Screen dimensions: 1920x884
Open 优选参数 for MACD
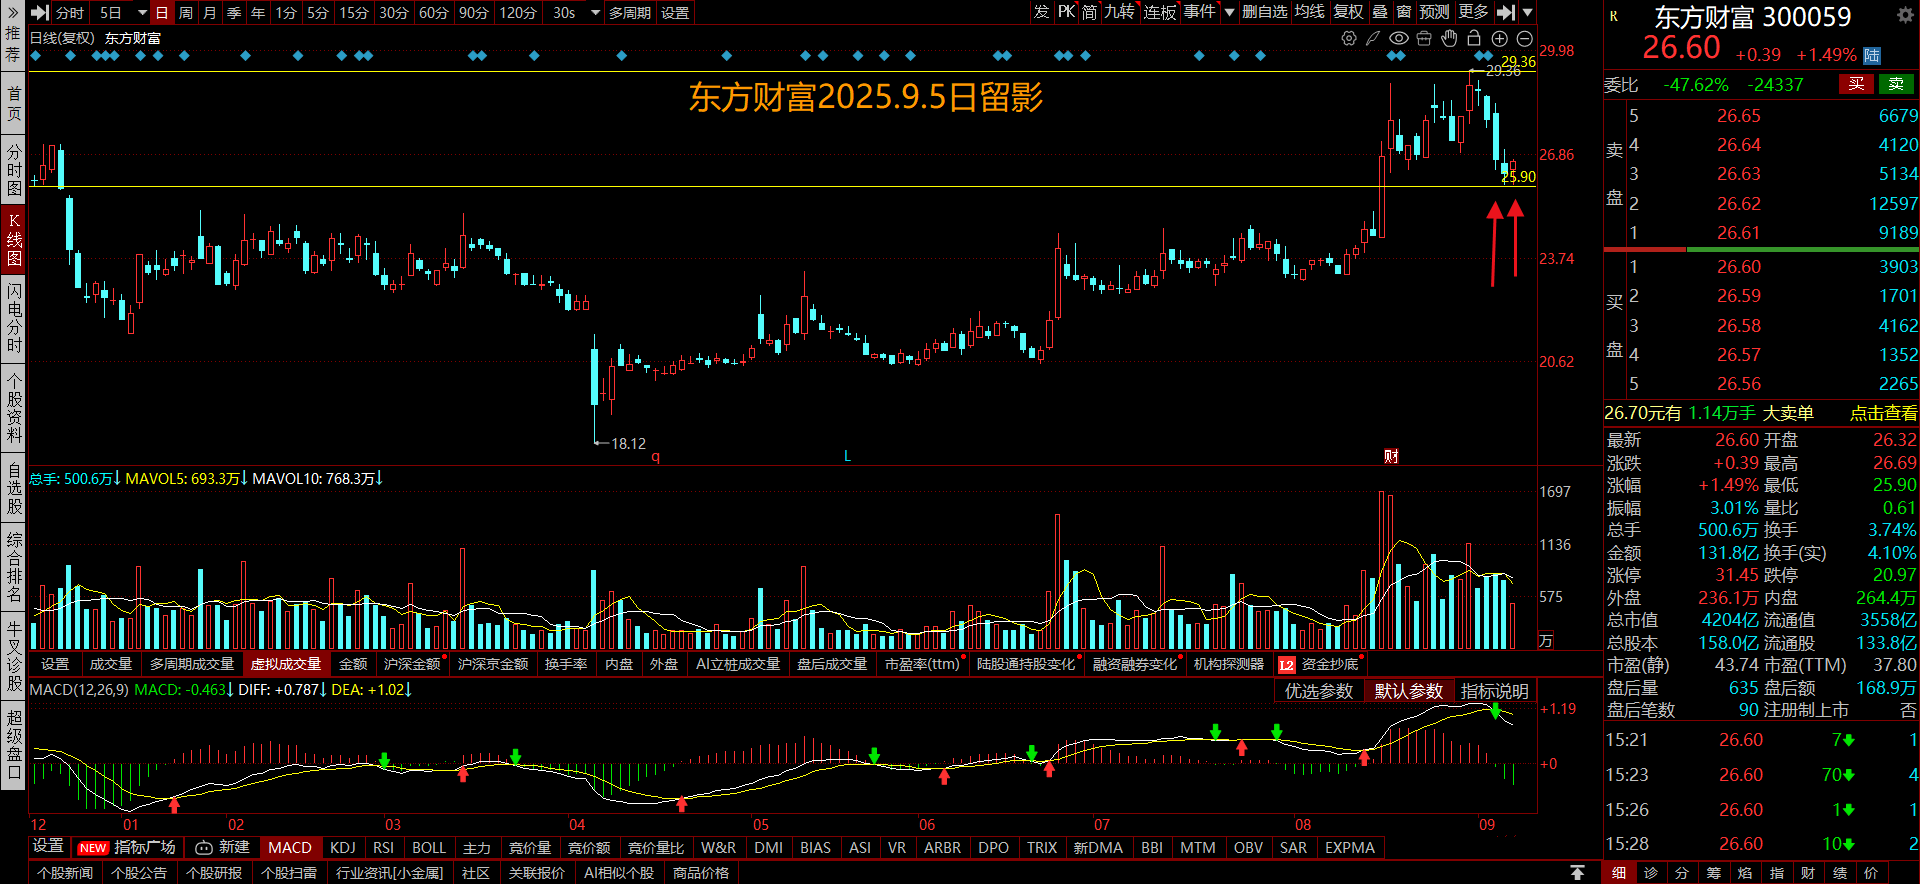click(x=1319, y=691)
